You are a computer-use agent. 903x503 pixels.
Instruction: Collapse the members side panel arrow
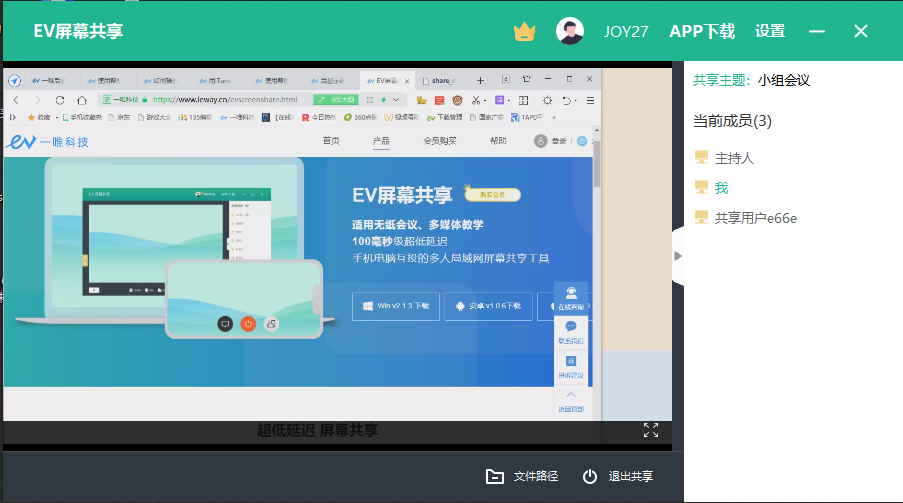678,256
